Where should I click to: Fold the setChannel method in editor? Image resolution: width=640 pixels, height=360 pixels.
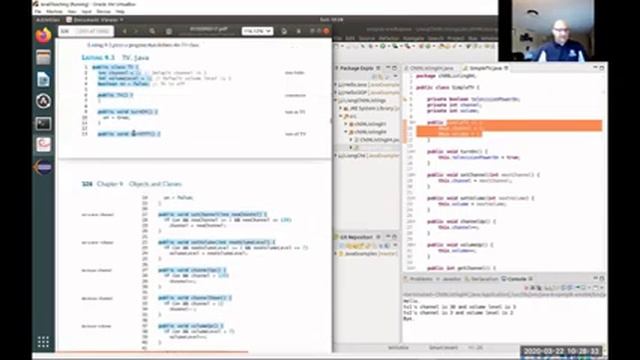413,175
